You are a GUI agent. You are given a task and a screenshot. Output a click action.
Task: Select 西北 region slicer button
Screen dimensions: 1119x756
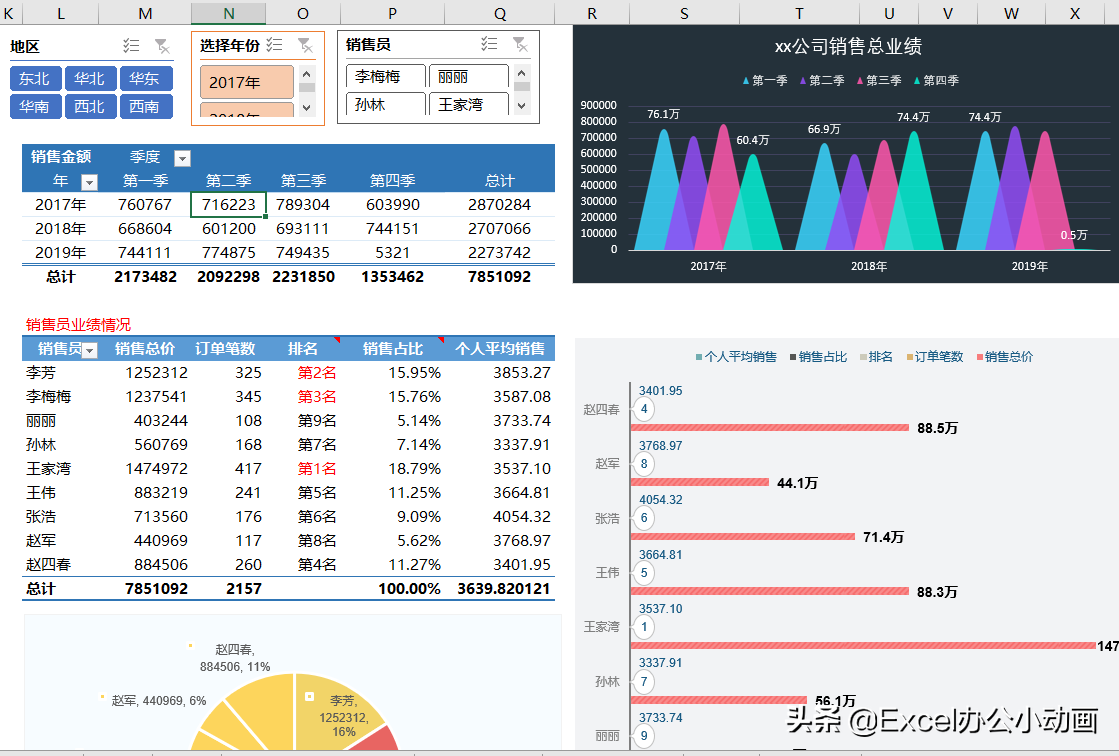tap(90, 106)
